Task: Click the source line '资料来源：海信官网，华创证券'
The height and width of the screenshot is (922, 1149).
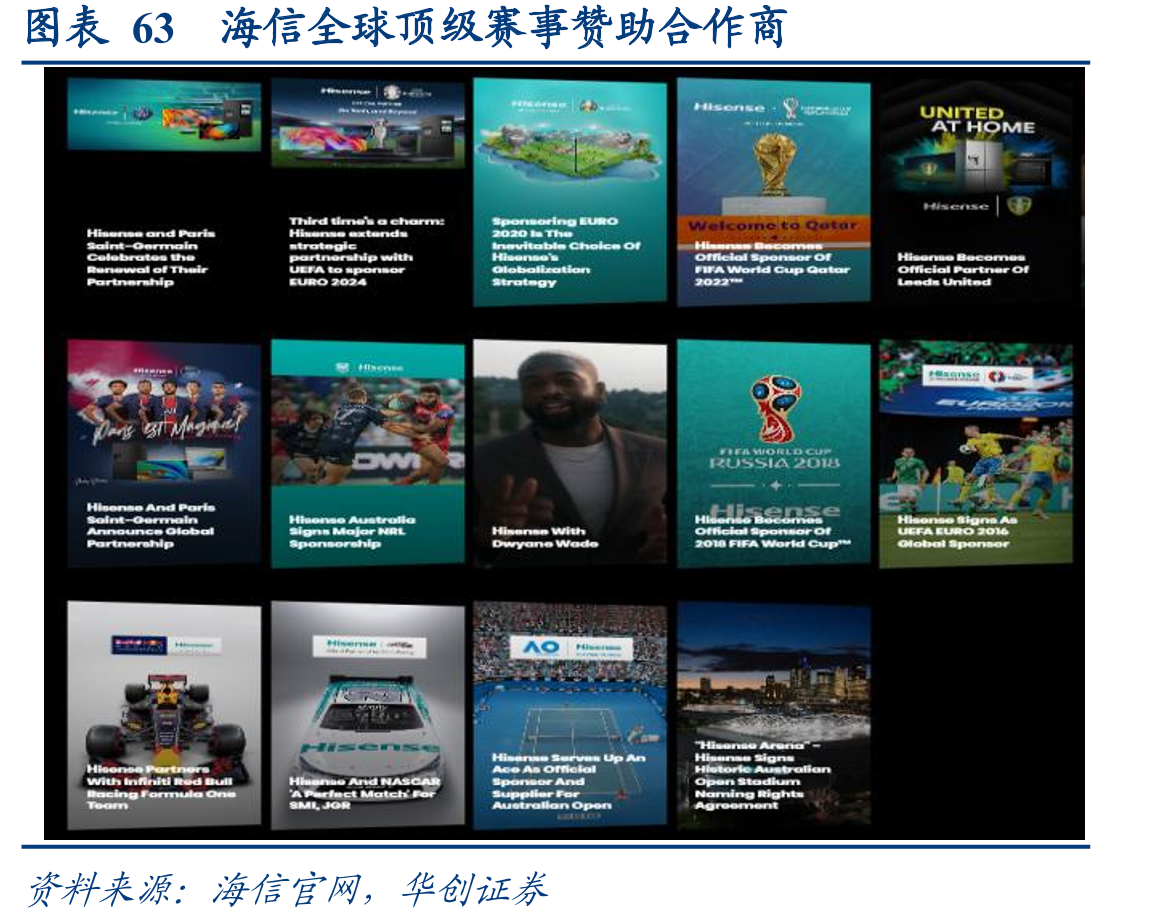Action: [288, 889]
